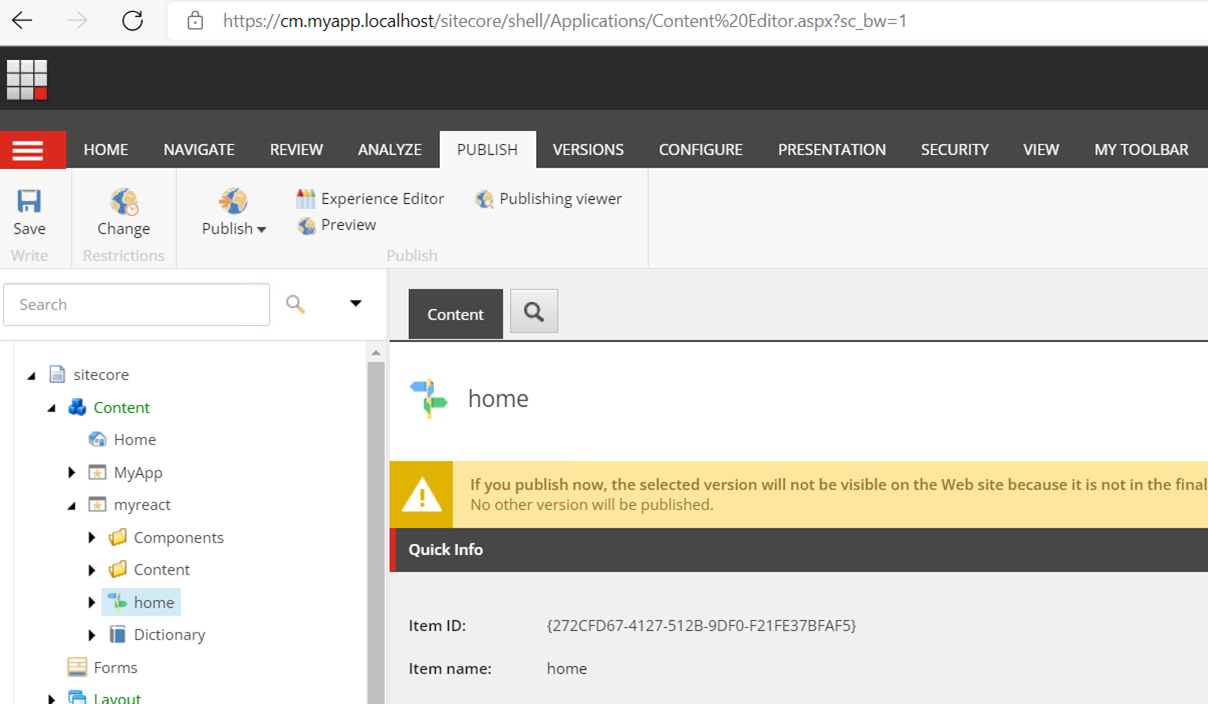Click the Publish globe icon
The width and height of the screenshot is (1208, 704).
233,201
